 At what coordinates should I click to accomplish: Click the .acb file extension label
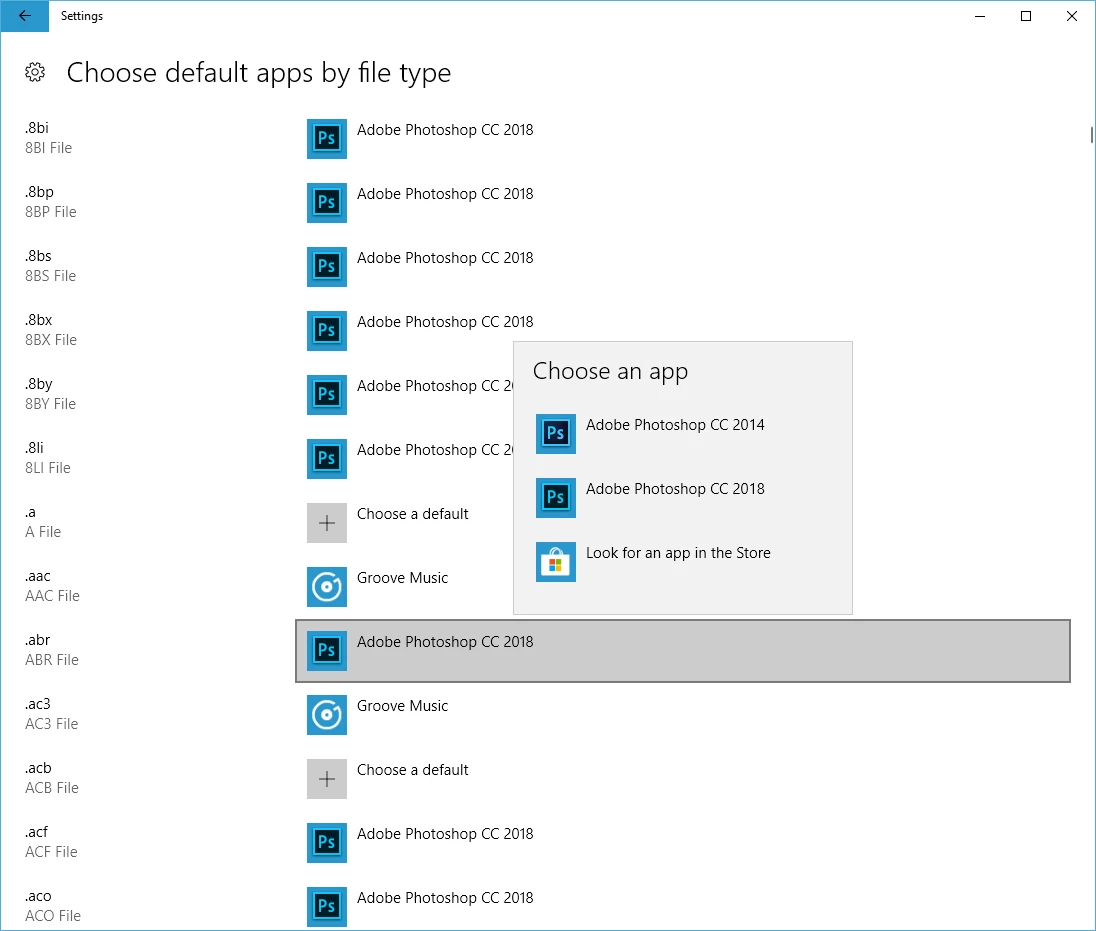click(38, 768)
